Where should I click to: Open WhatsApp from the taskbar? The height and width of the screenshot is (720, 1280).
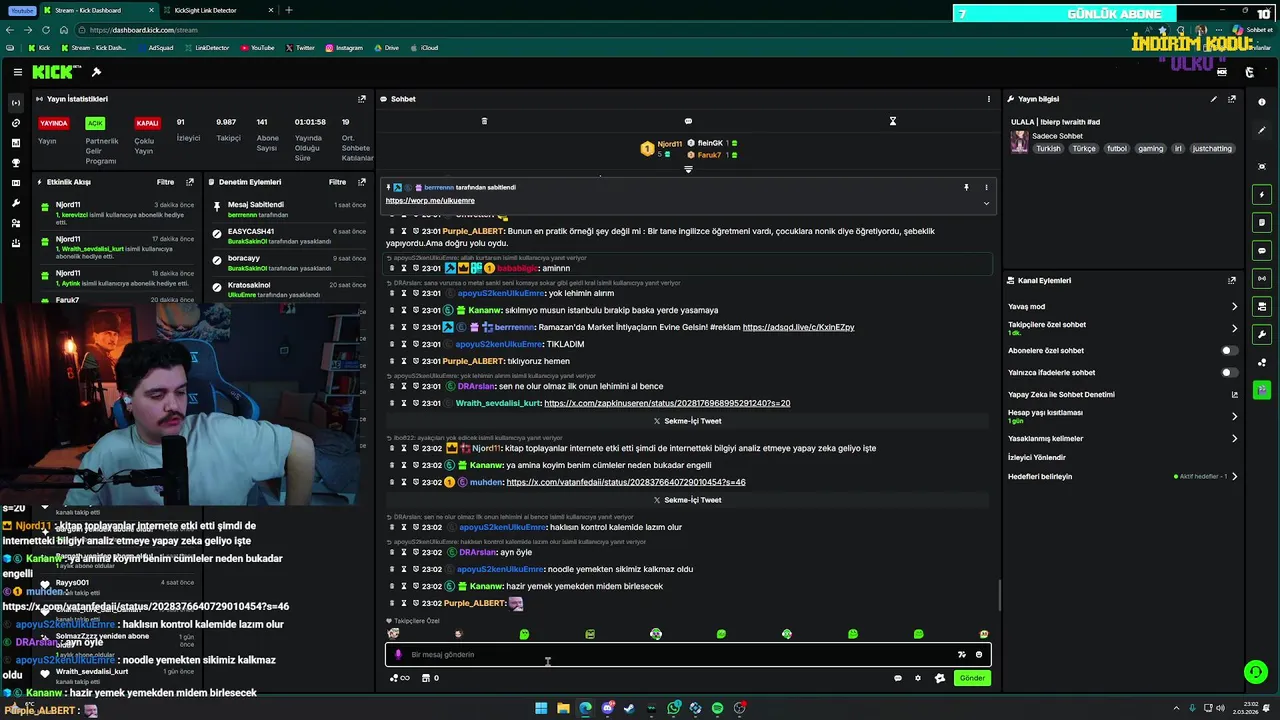[x=674, y=708]
